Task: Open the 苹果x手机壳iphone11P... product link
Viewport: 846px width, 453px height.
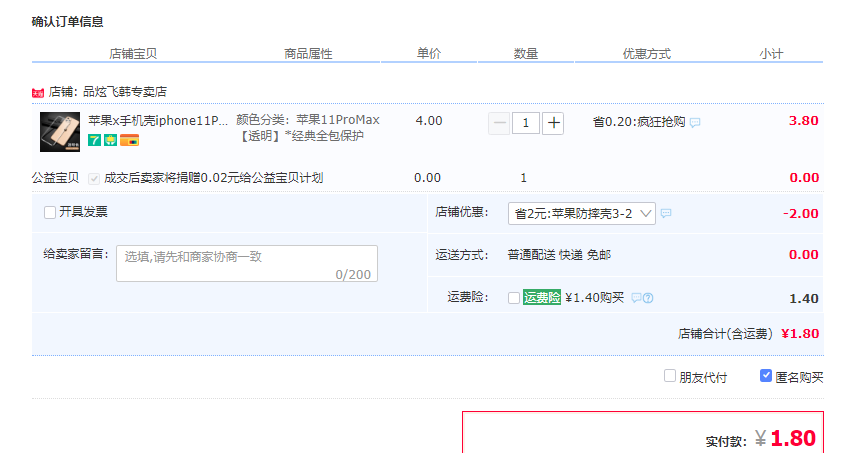Action: (x=158, y=120)
